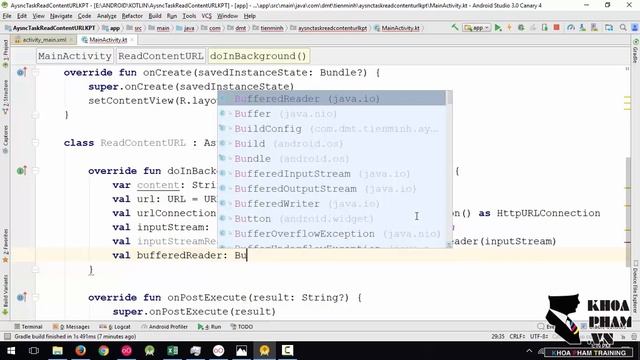Run the app with green play icon
The height and width of the screenshot is (360, 640).
coord(498,28)
